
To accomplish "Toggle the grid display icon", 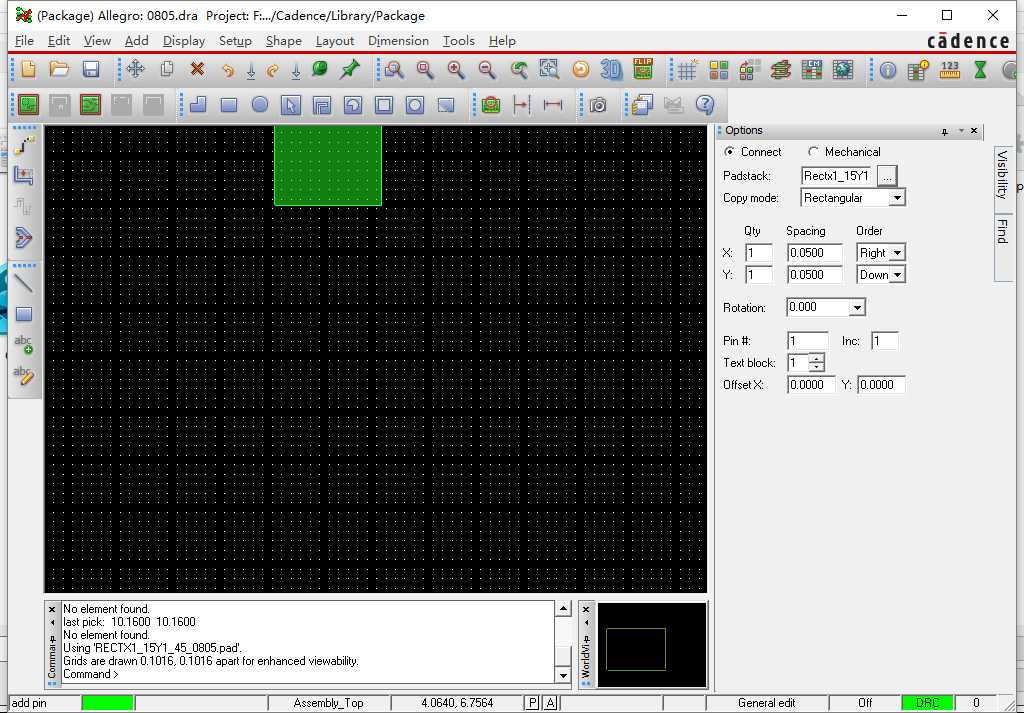I will tap(687, 69).
